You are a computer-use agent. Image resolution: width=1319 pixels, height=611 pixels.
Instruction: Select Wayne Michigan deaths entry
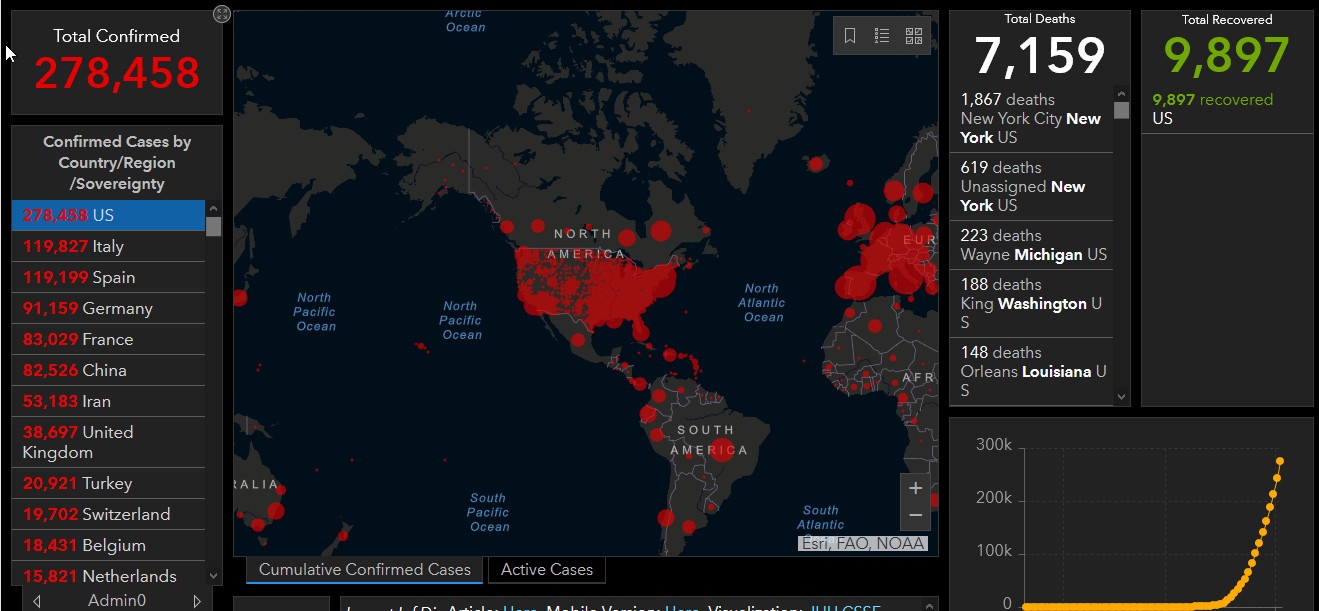(1031, 245)
